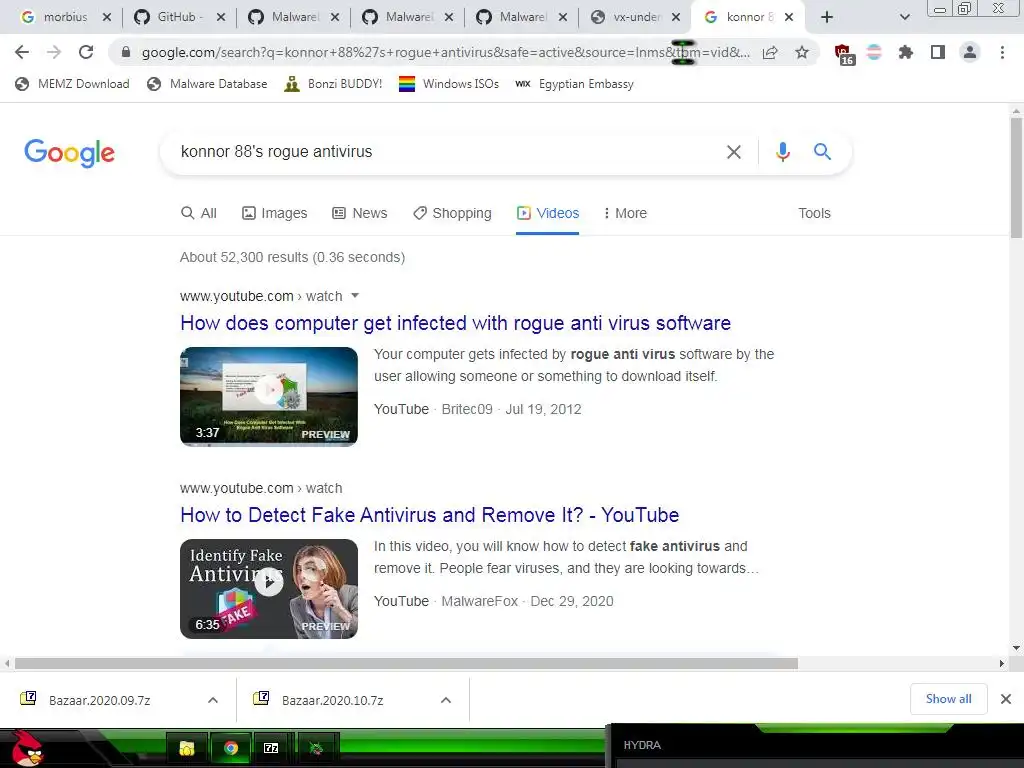Screen dimensions: 1024x768
Task: Switch to the vx-under tab
Action: (x=633, y=18)
